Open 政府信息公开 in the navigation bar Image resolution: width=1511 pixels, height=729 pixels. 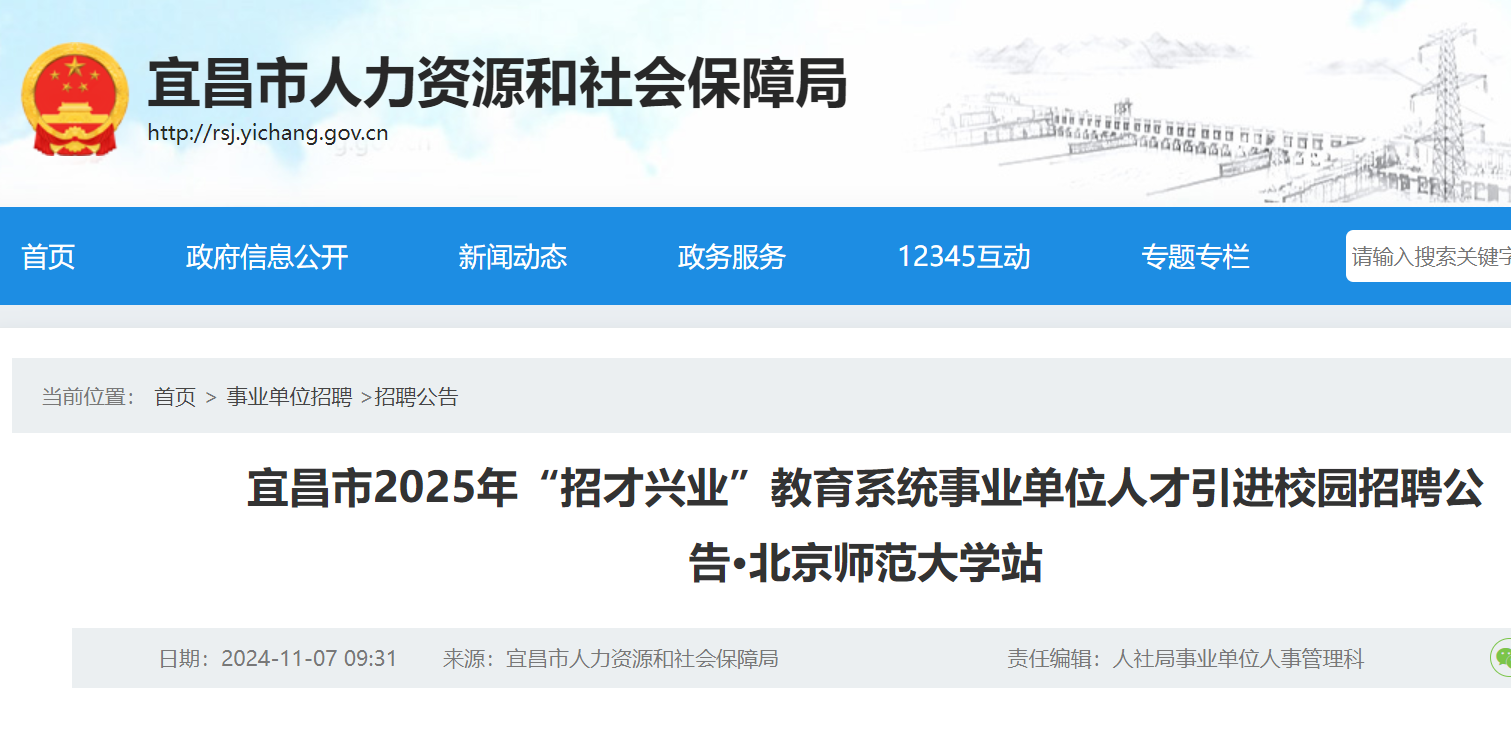pyautogui.click(x=267, y=257)
